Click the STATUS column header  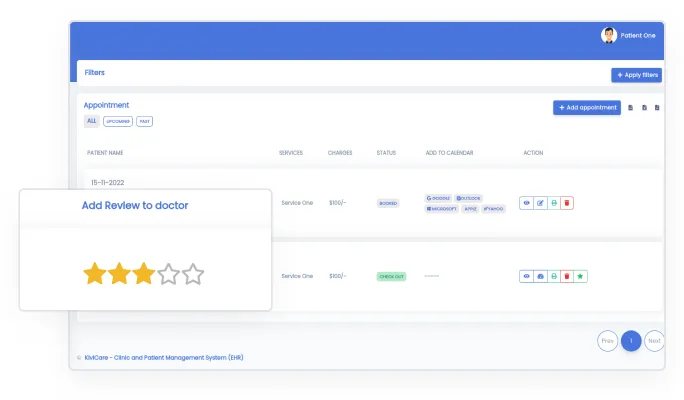386,153
